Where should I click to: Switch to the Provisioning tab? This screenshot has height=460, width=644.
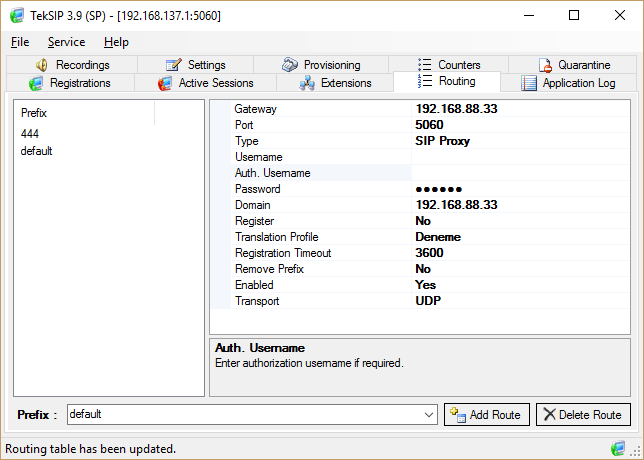coord(321,64)
